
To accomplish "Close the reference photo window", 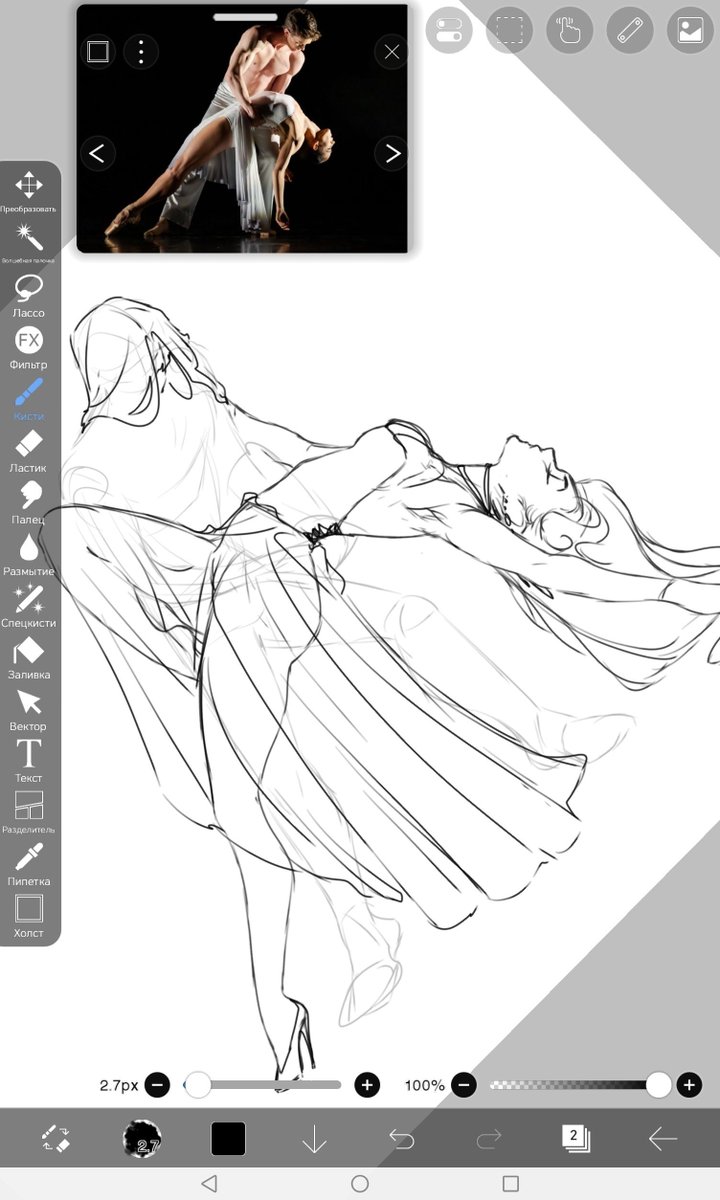I will click(392, 51).
